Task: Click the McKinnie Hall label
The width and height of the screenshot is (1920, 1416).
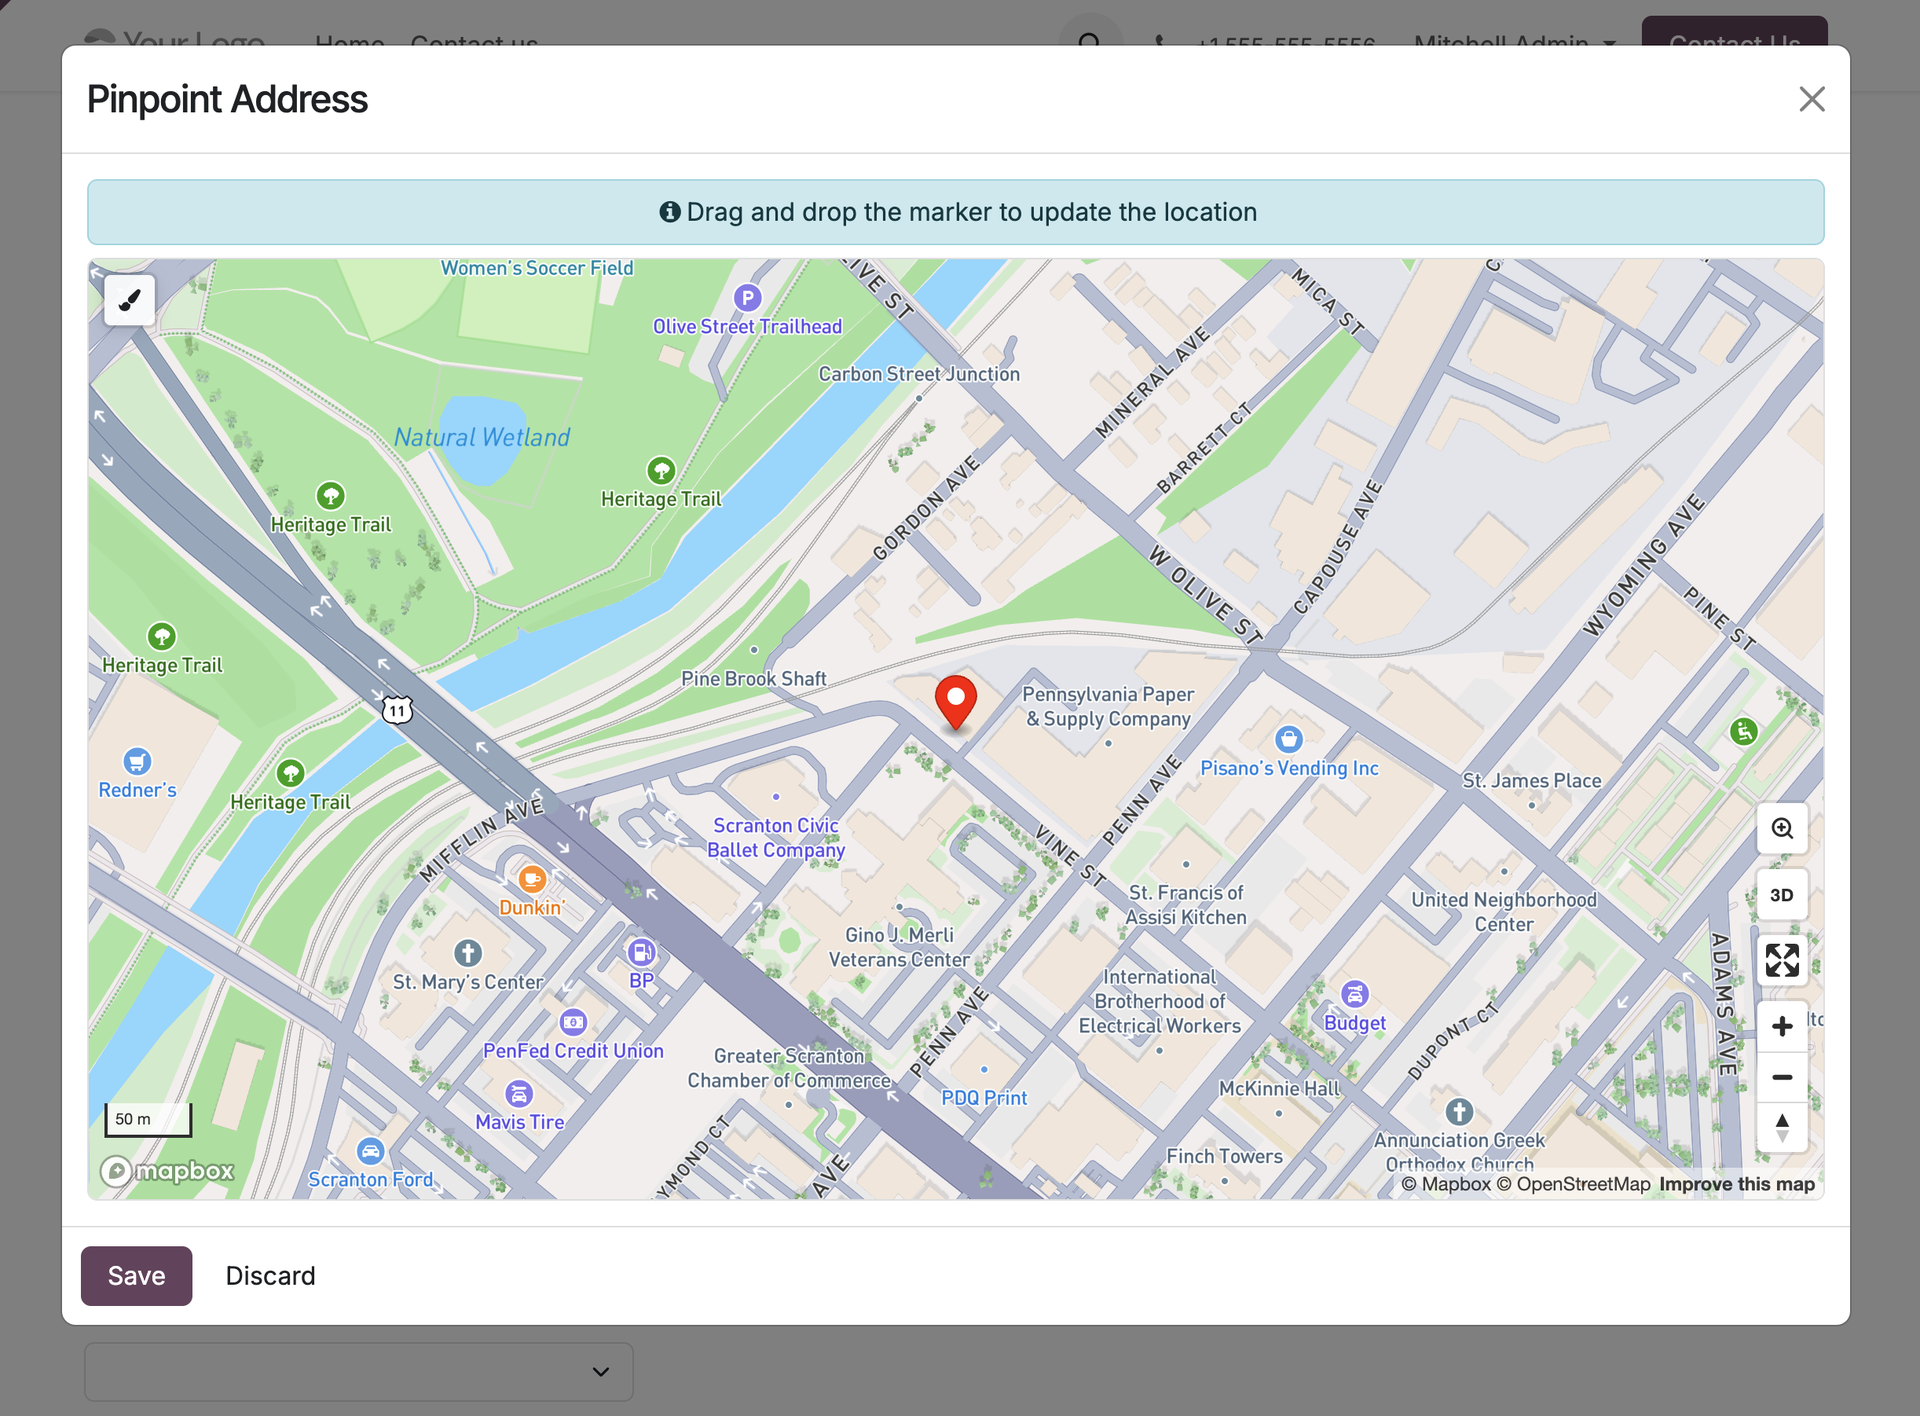Action: point(1279,1089)
